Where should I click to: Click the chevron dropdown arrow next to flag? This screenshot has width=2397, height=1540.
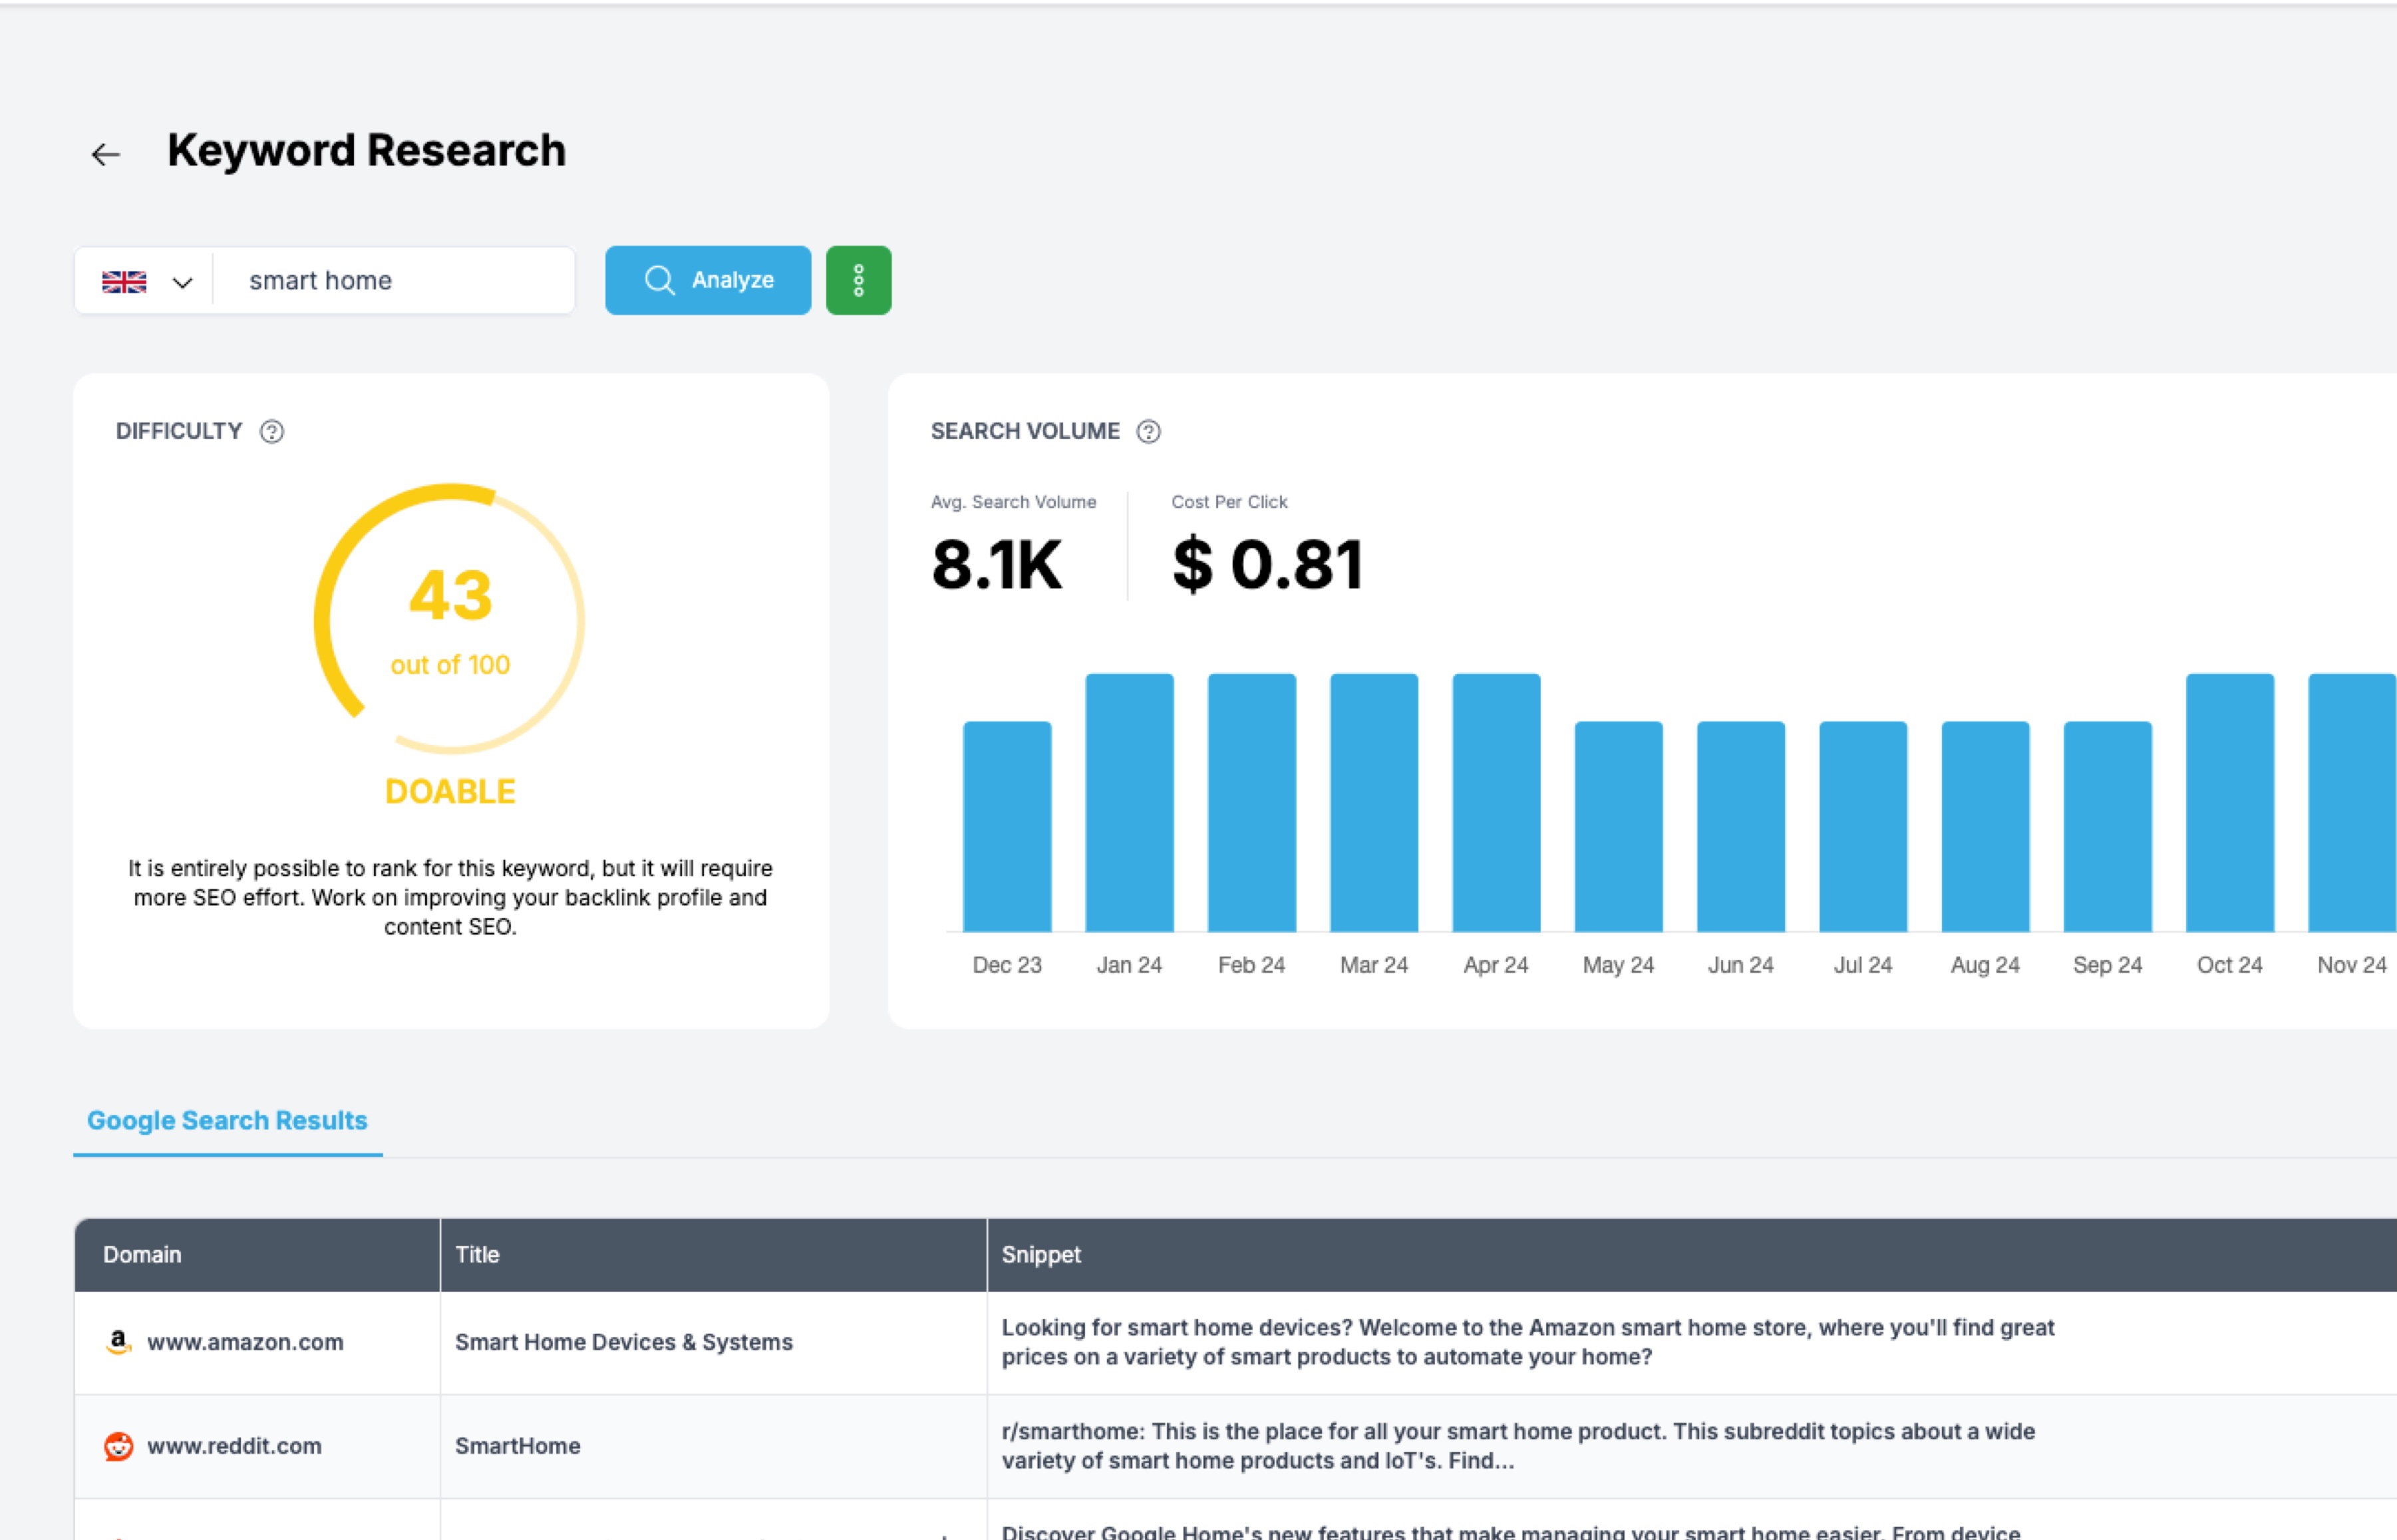175,279
